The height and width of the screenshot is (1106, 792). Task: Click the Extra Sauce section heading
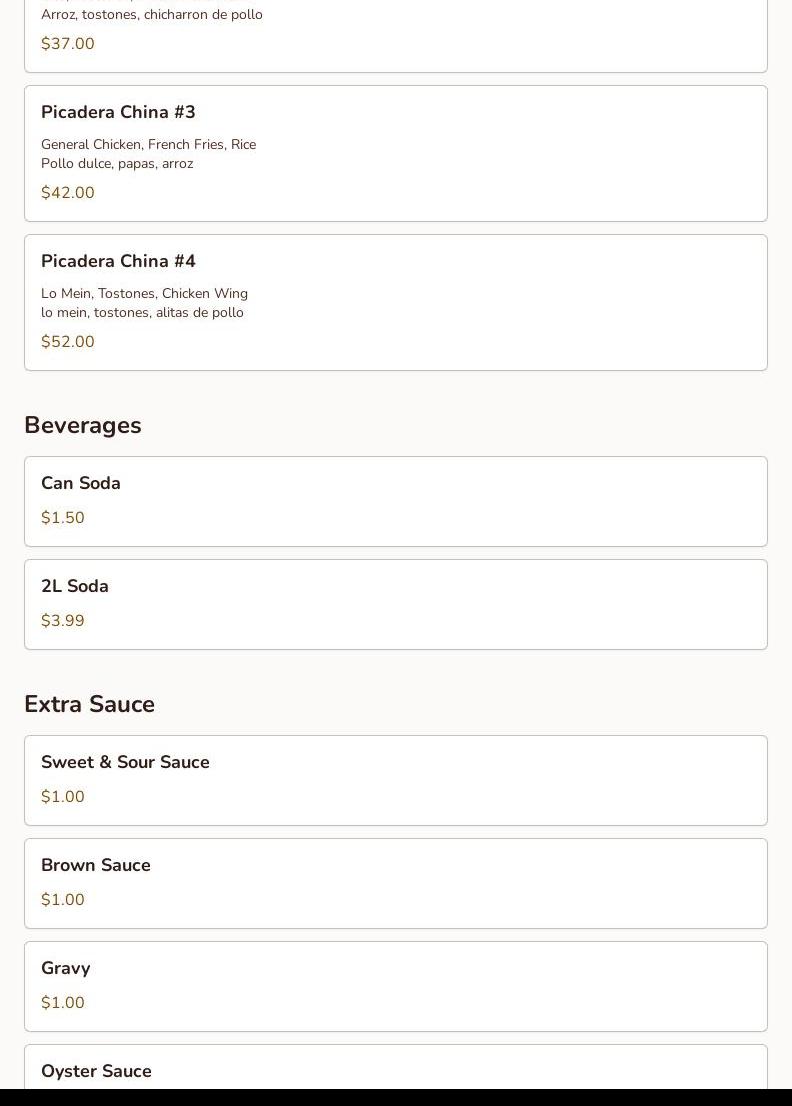(89, 704)
